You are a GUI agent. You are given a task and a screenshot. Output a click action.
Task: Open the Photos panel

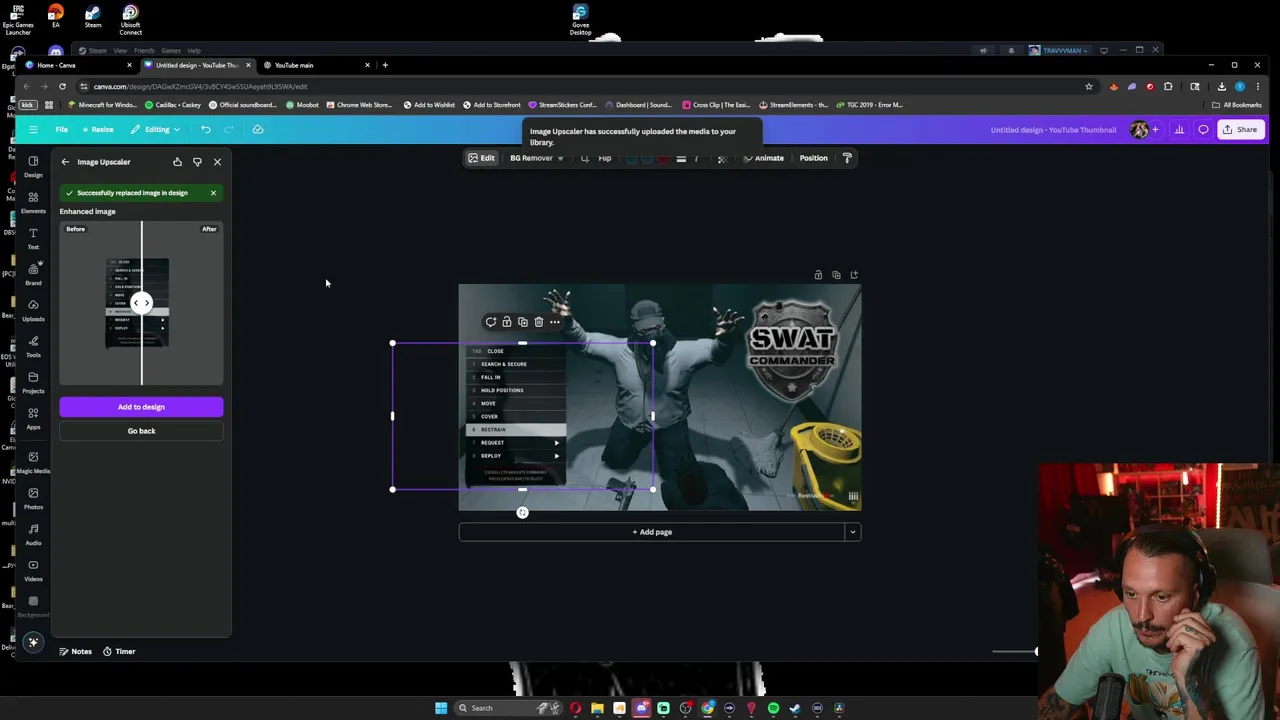pyautogui.click(x=33, y=498)
